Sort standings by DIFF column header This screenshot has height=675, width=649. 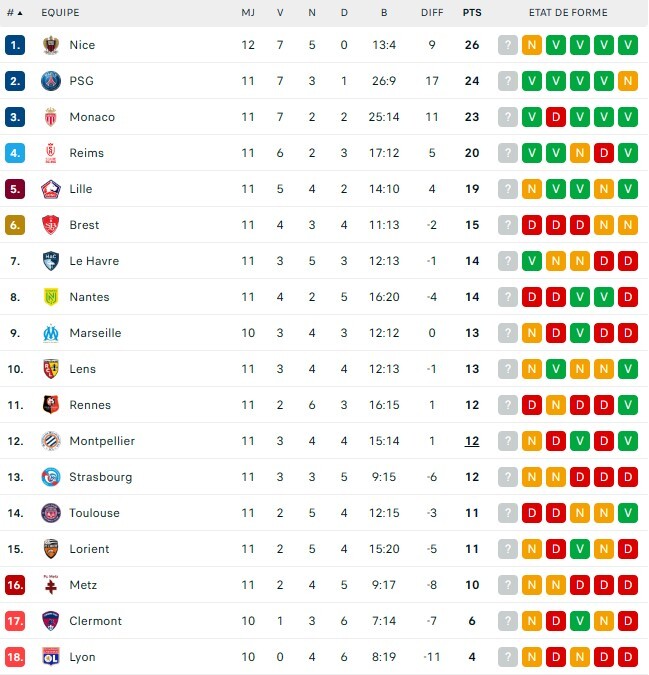pos(432,13)
